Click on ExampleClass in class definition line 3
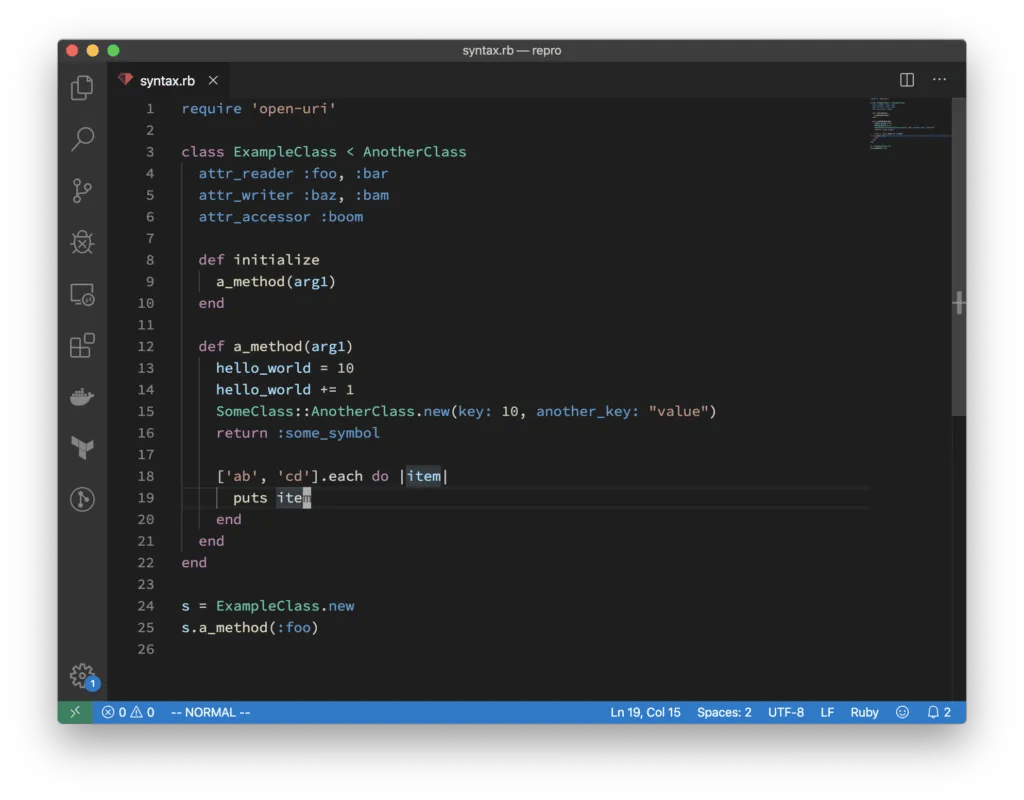1024x800 pixels. (x=285, y=152)
